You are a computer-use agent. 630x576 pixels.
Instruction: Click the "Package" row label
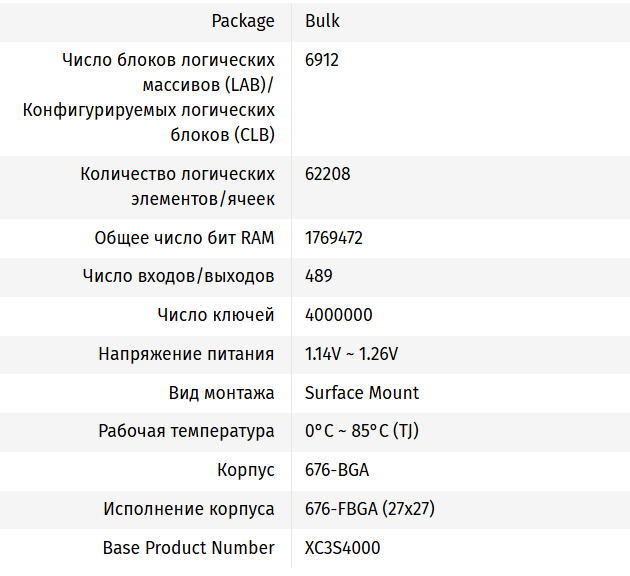(x=243, y=21)
